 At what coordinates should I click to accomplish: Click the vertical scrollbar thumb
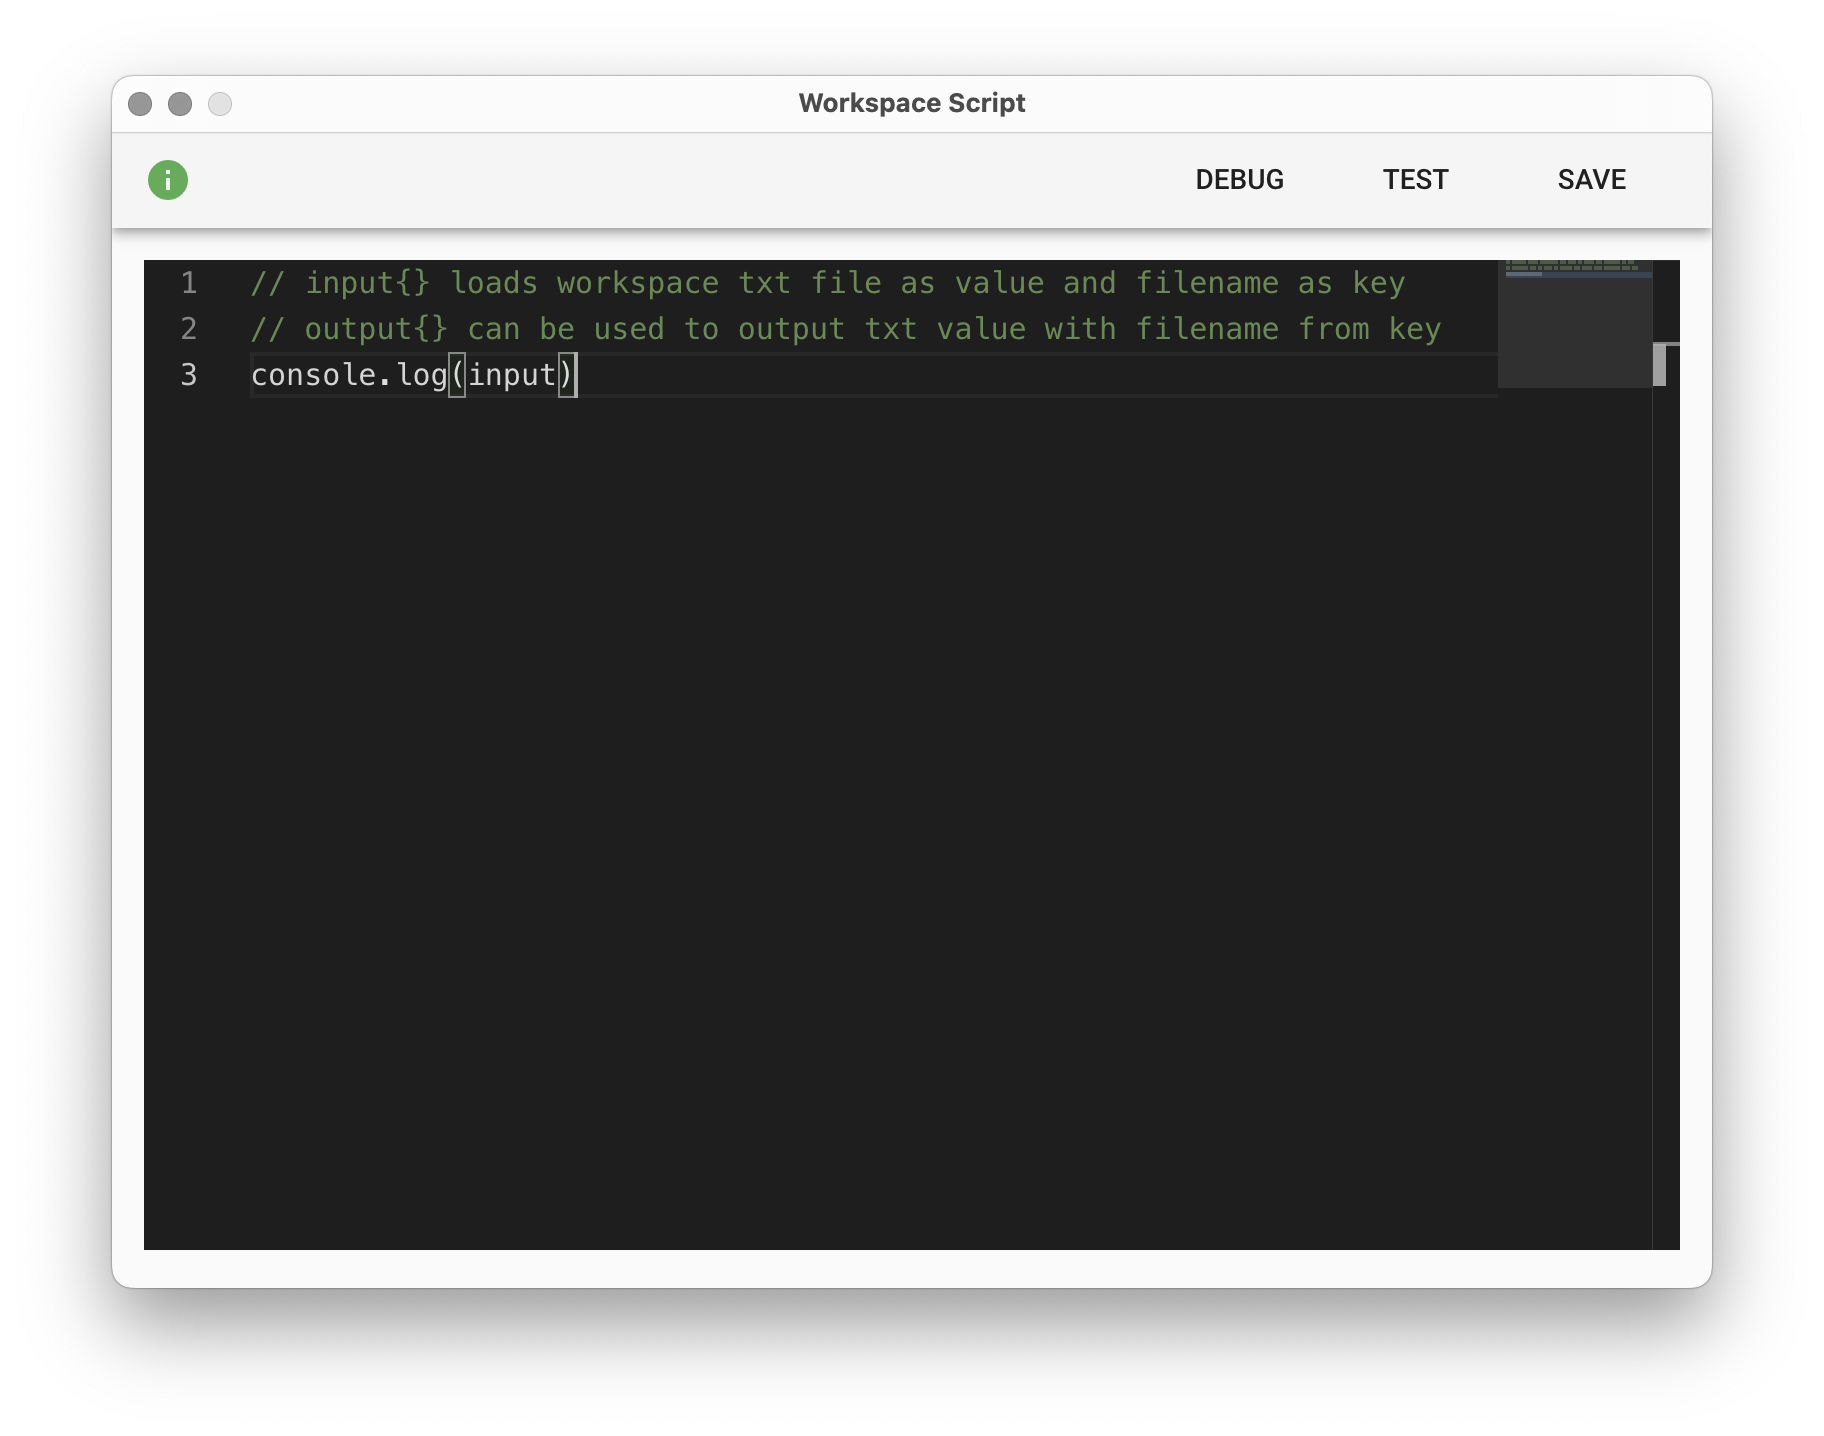point(1659,365)
